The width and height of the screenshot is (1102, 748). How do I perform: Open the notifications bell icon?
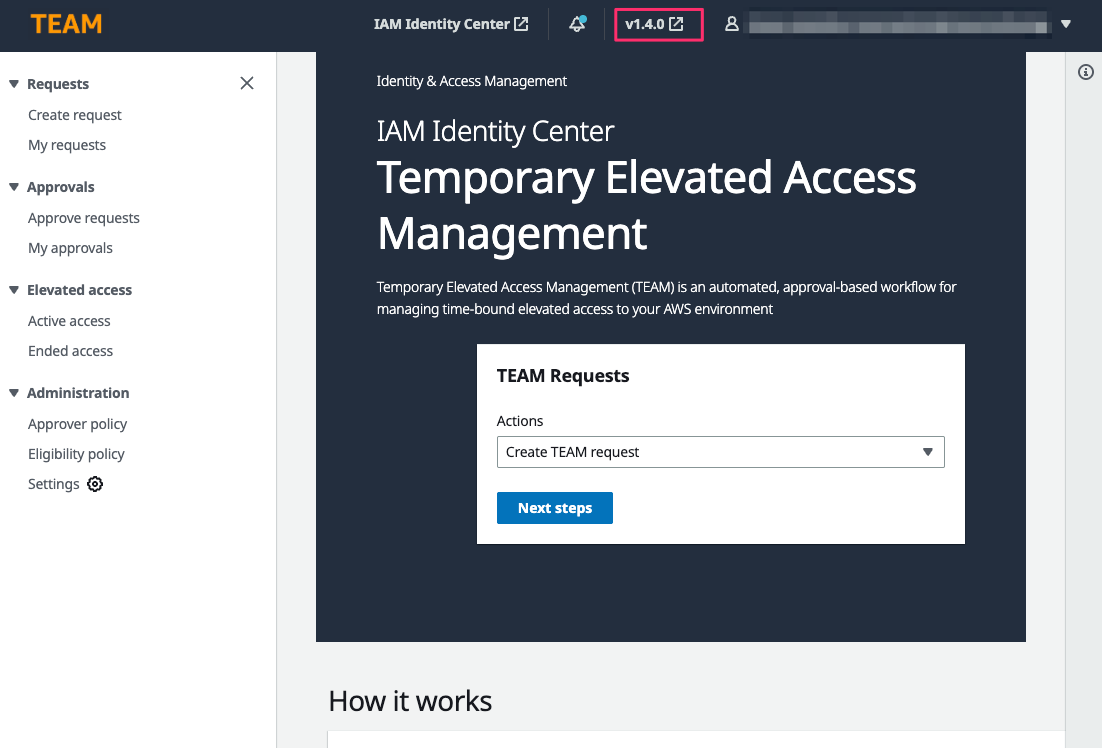click(577, 24)
